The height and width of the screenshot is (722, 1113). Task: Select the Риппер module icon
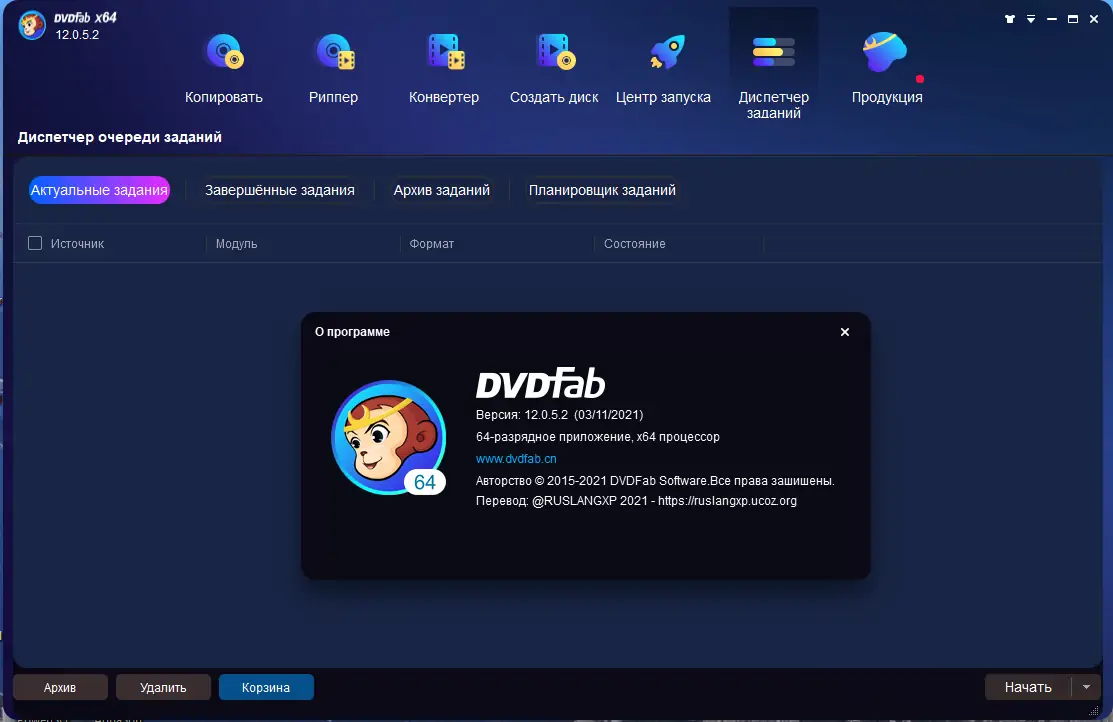coord(334,52)
